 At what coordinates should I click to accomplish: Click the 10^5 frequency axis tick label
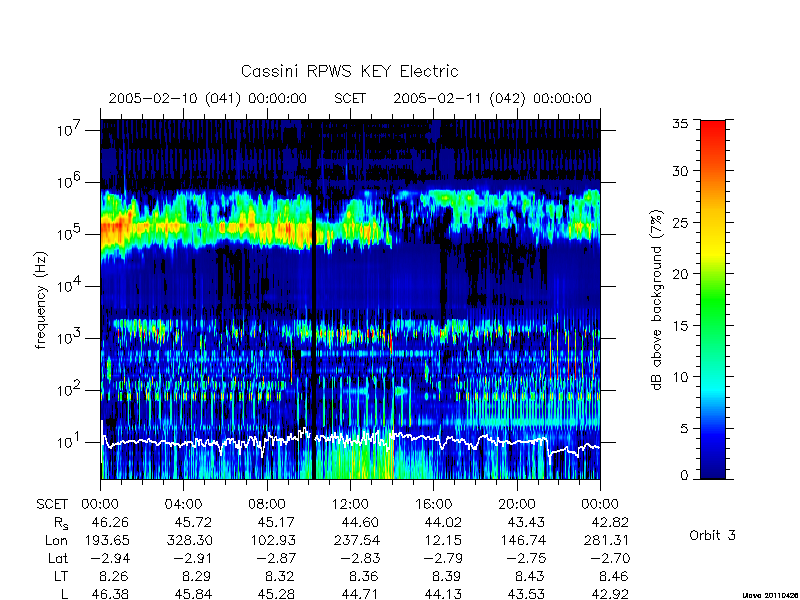click(x=68, y=233)
